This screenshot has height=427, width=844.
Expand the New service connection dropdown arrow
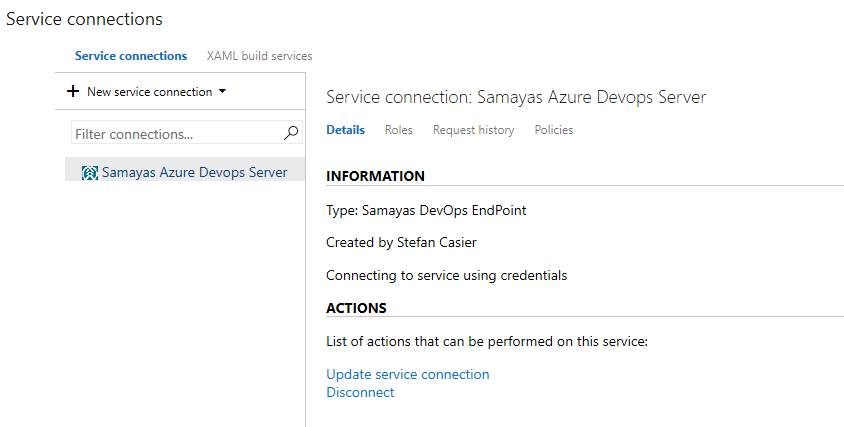click(222, 91)
